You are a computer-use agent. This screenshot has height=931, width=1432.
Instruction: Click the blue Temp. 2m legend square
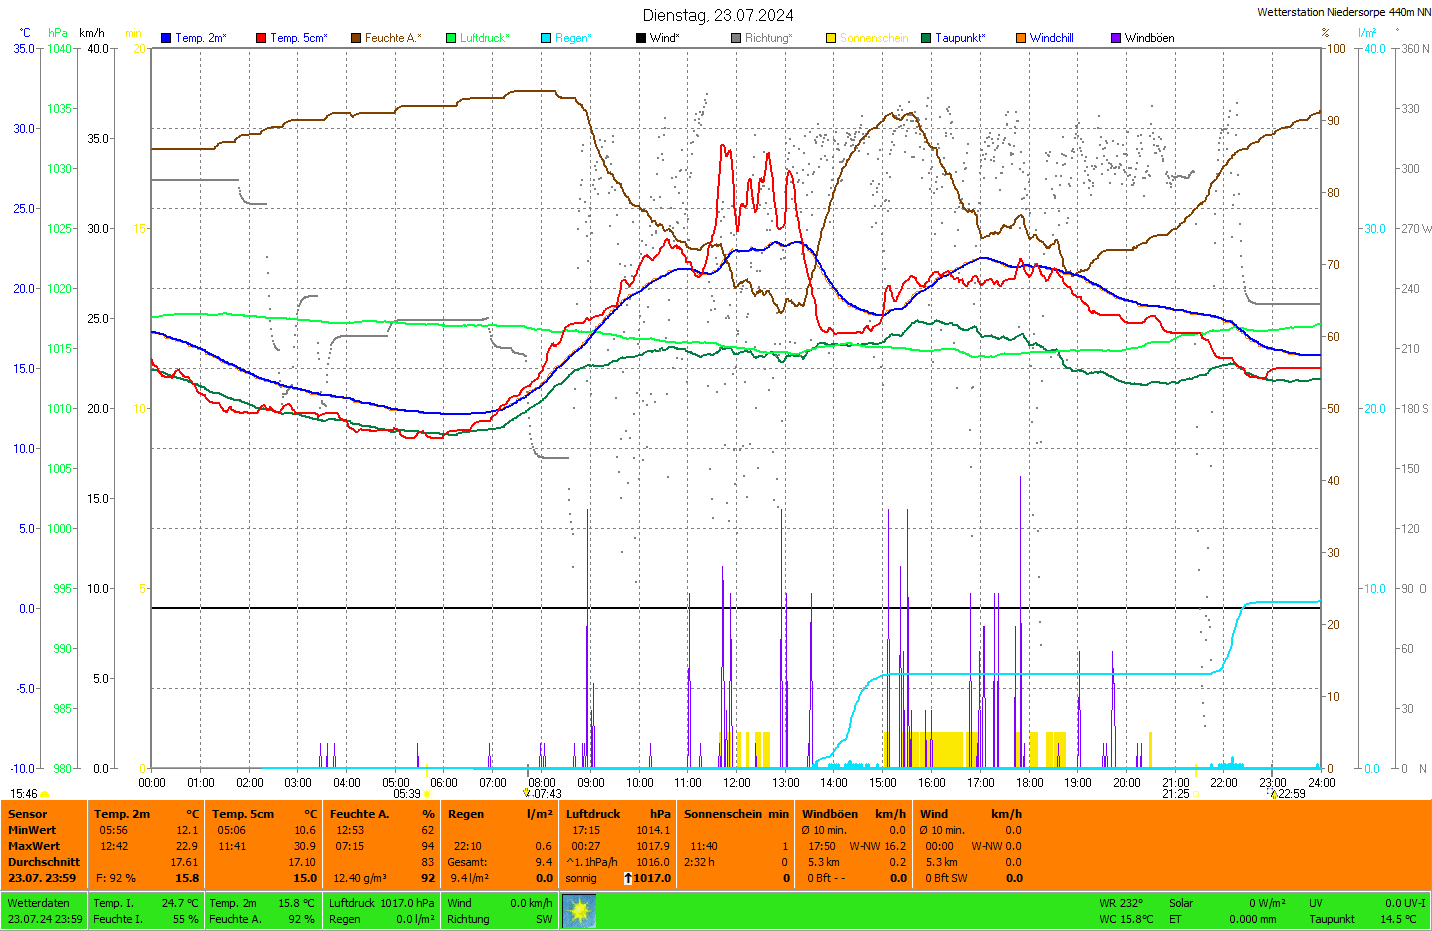coord(166,38)
